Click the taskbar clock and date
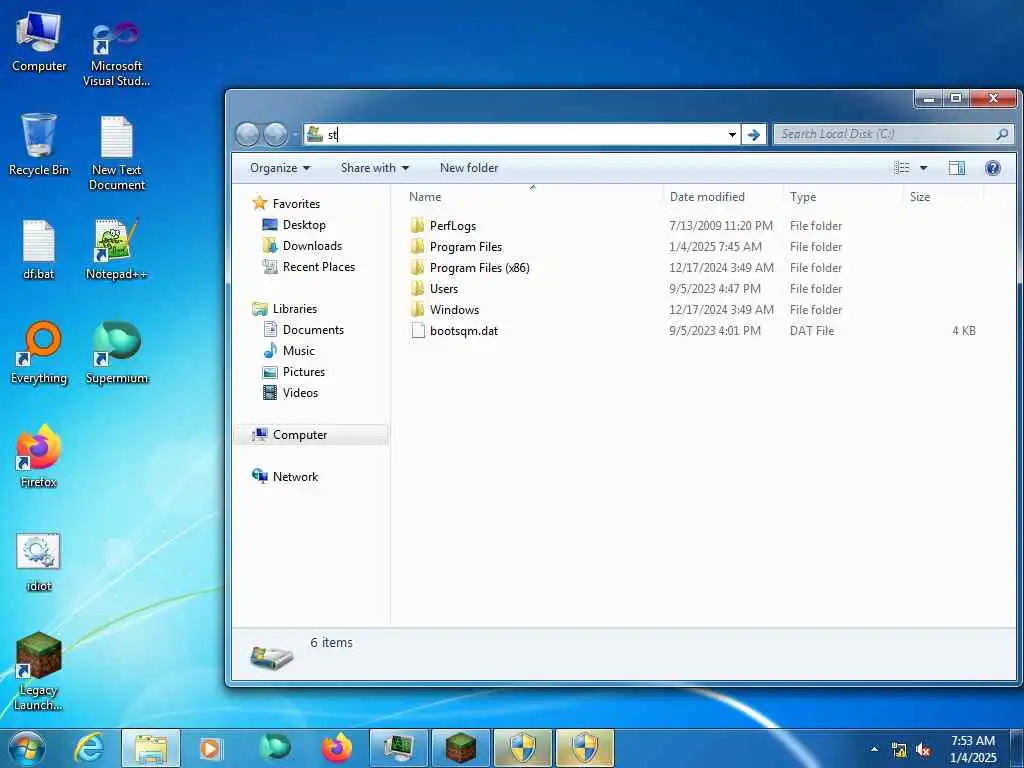Screen dimensions: 1024x768 [973, 749]
